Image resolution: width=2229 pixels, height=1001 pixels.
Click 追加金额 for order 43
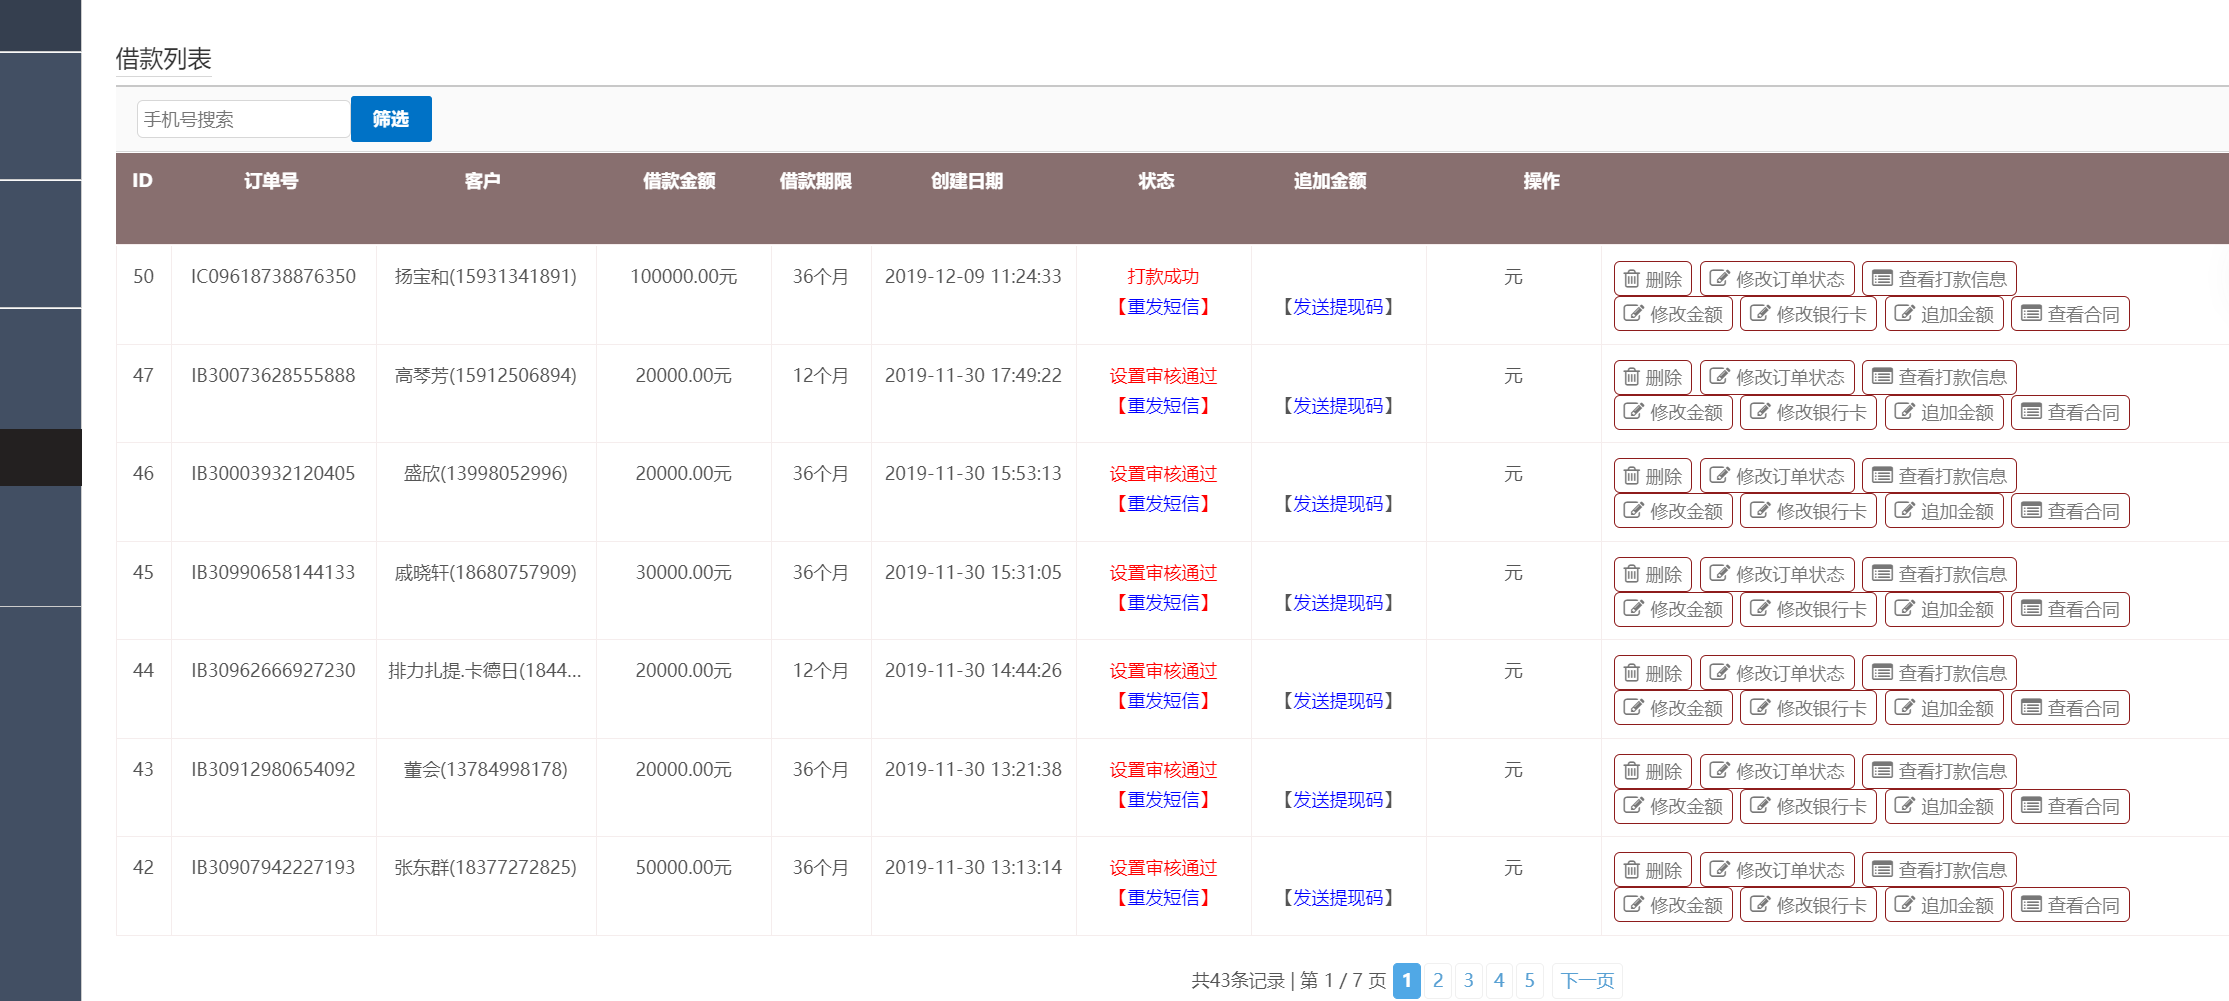[x=1942, y=806]
